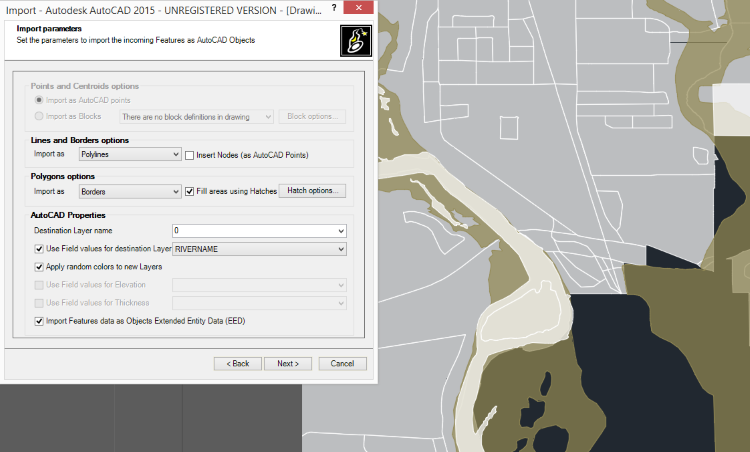Click the 'Lines and Borders options' label
Viewport: 750px width, 452px height.
click(x=80, y=140)
